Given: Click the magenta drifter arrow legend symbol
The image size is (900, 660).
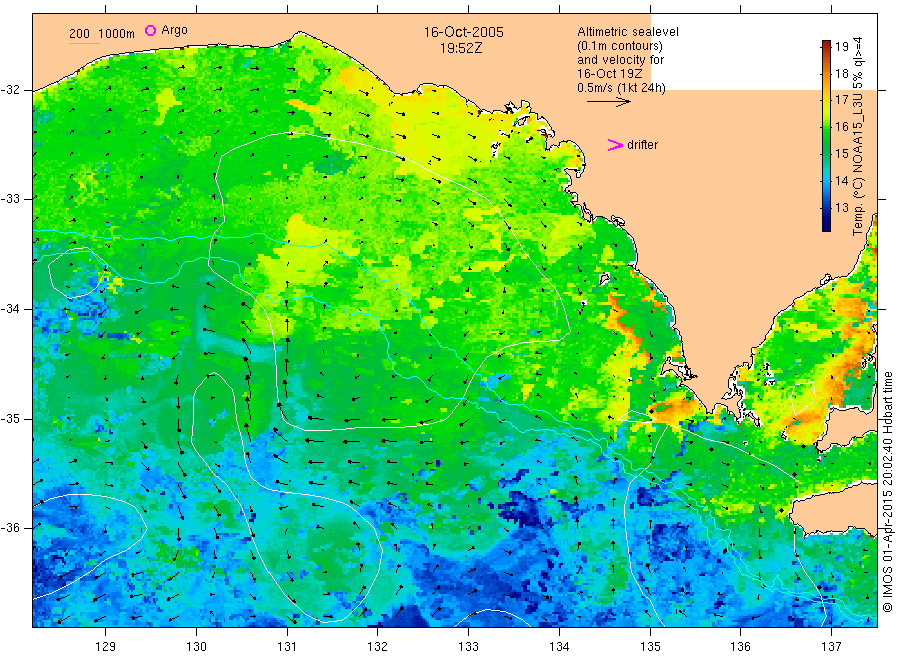Looking at the screenshot, I should [615, 145].
